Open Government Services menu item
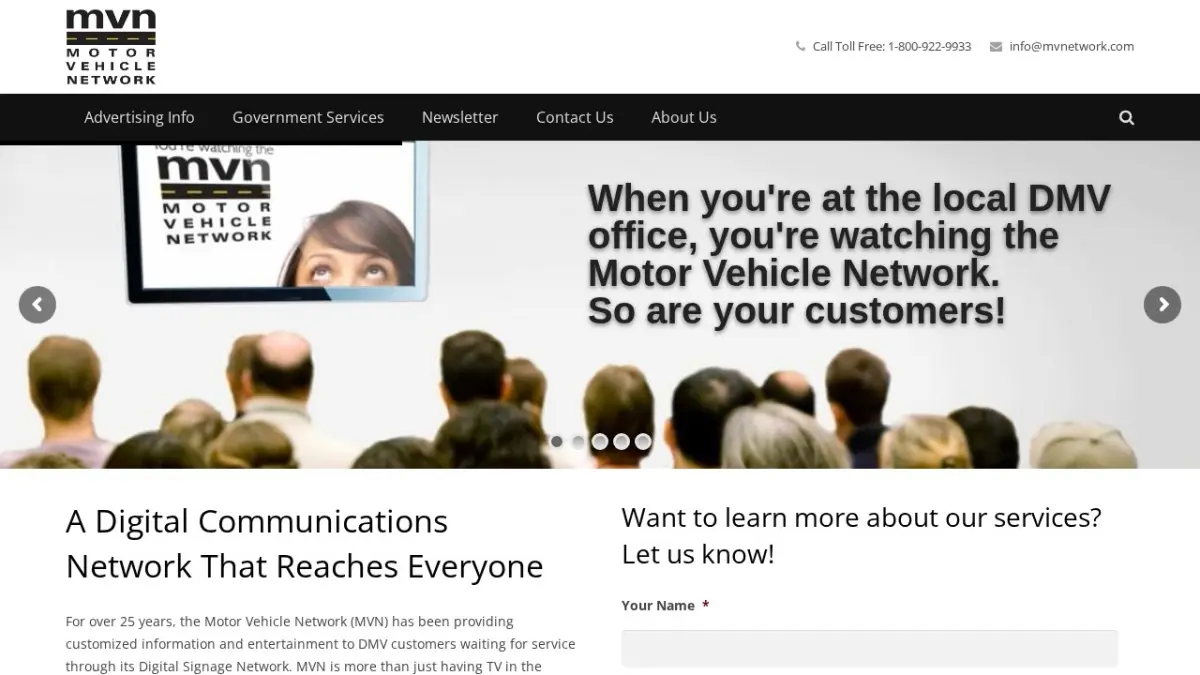The image size is (1200, 675). click(308, 117)
